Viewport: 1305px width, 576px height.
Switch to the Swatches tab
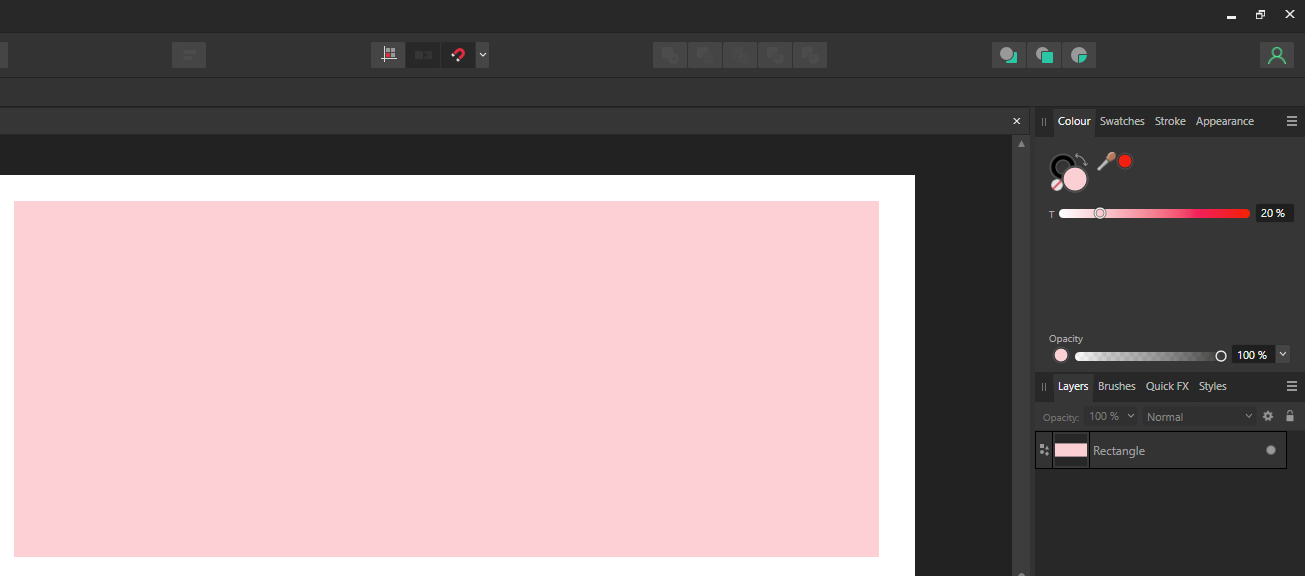[1122, 121]
